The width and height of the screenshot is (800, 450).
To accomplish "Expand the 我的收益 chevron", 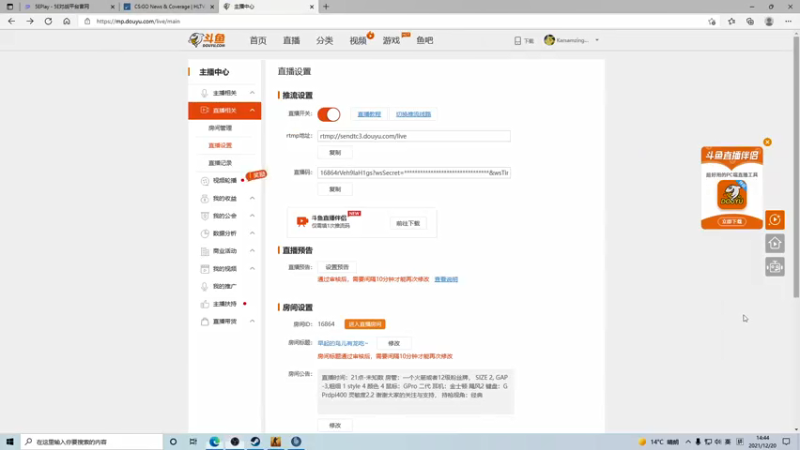I will [252, 198].
